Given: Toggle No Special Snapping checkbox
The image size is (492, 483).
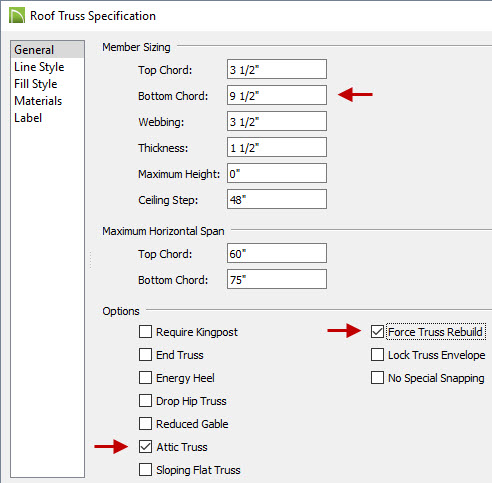Looking at the screenshot, I should tap(377, 378).
